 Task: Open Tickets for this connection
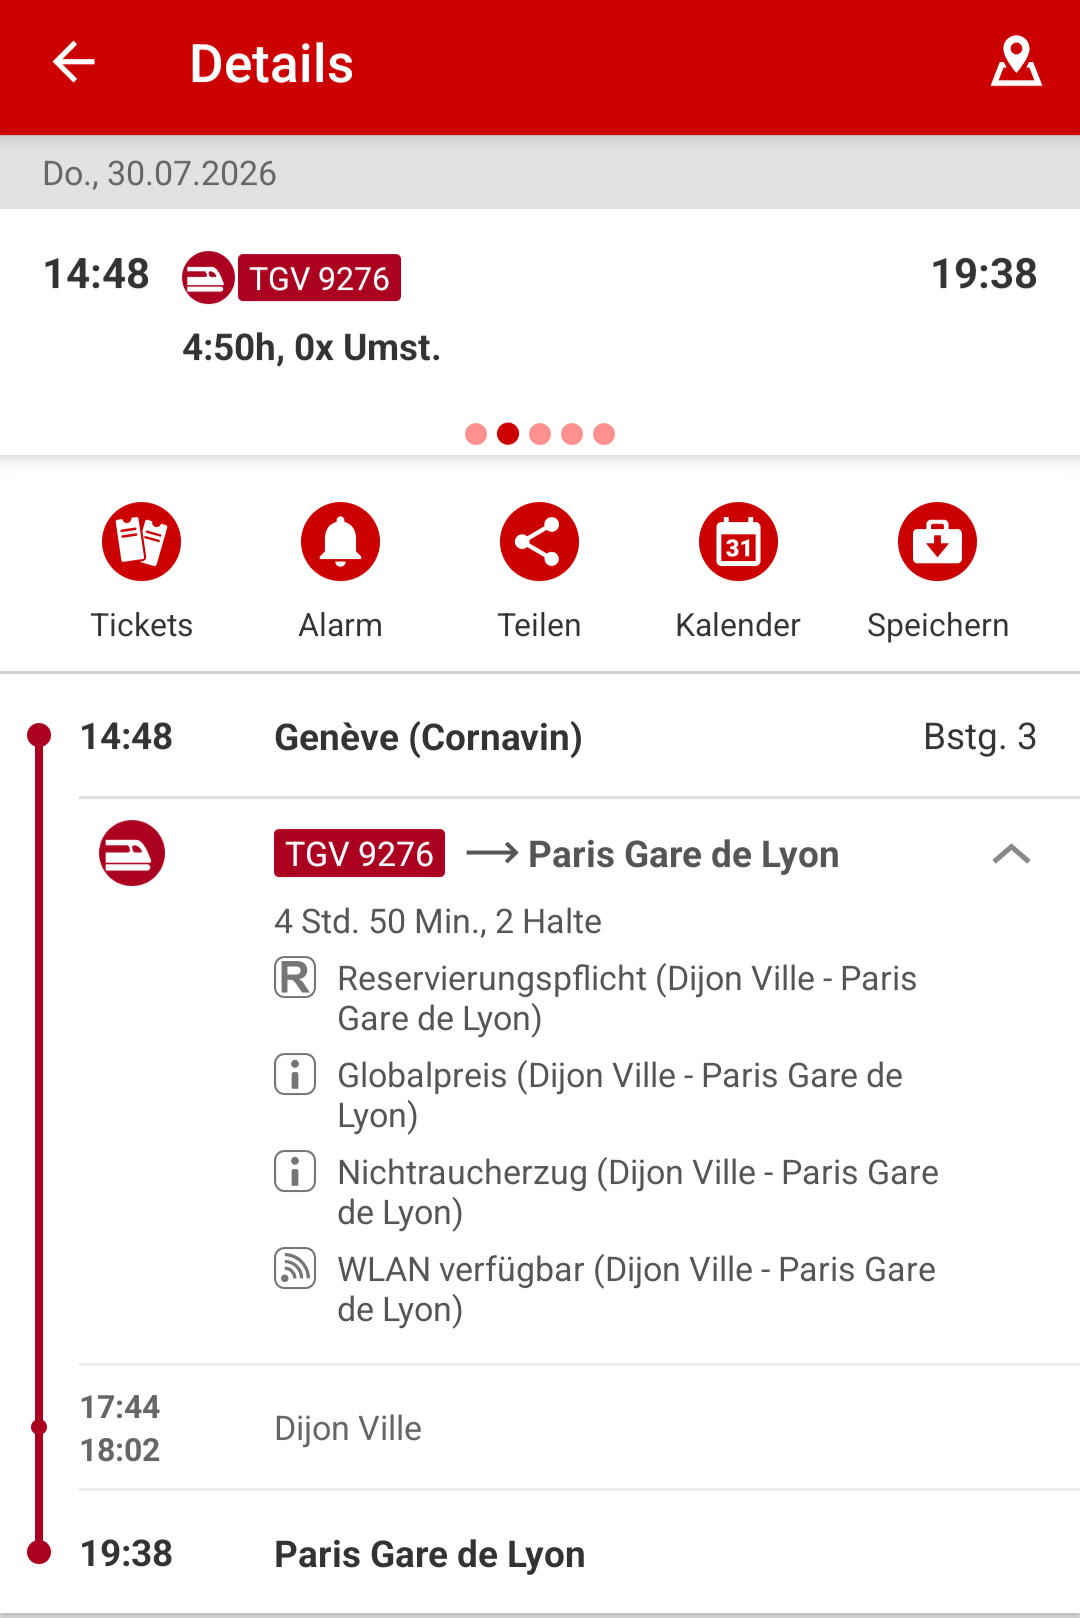click(x=141, y=542)
